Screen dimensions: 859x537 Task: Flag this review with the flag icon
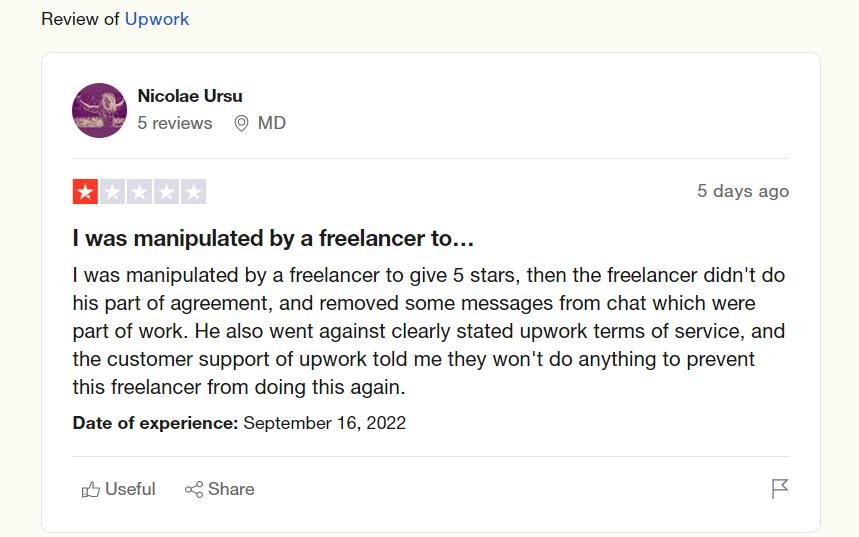(x=780, y=489)
